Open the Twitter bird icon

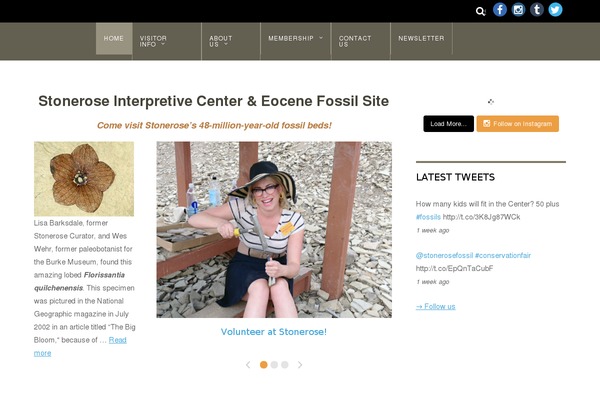555,10
